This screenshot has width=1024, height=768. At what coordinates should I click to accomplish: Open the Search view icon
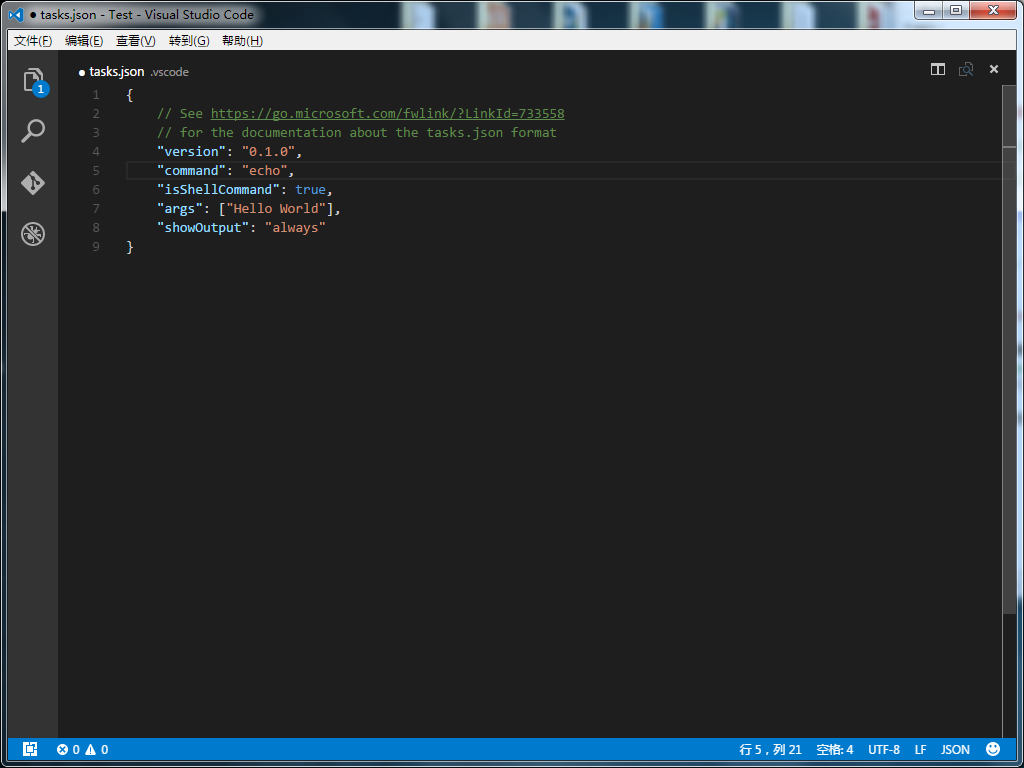point(33,131)
